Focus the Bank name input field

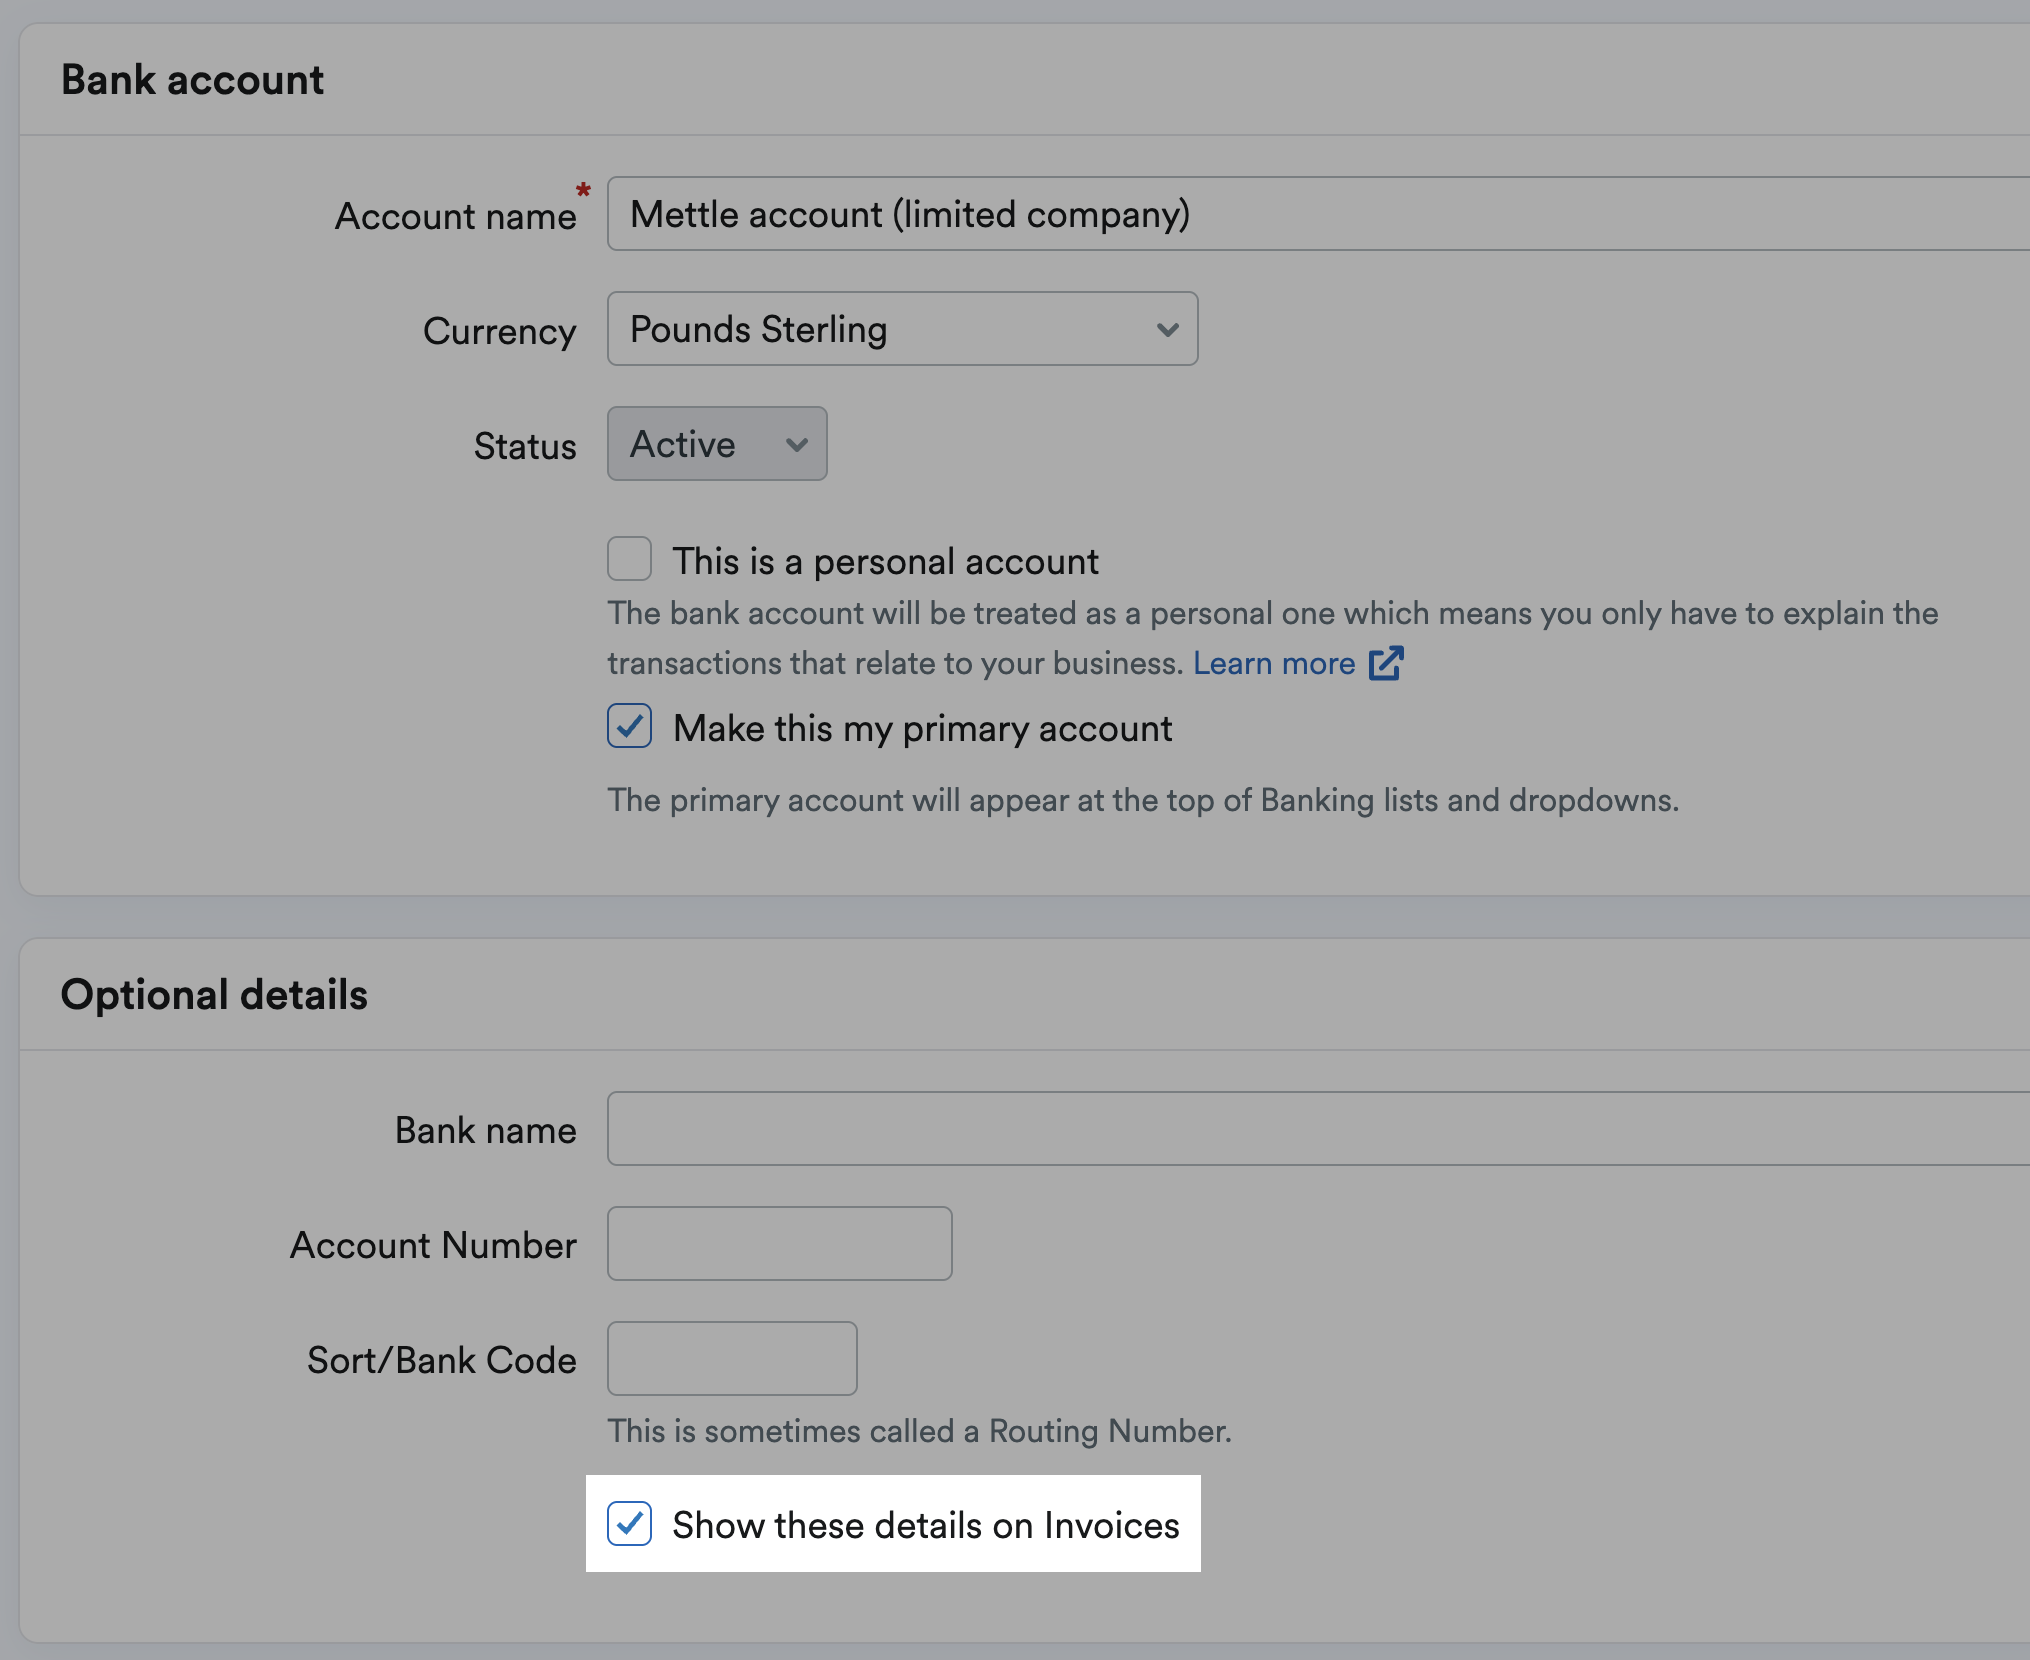tap(1318, 1129)
